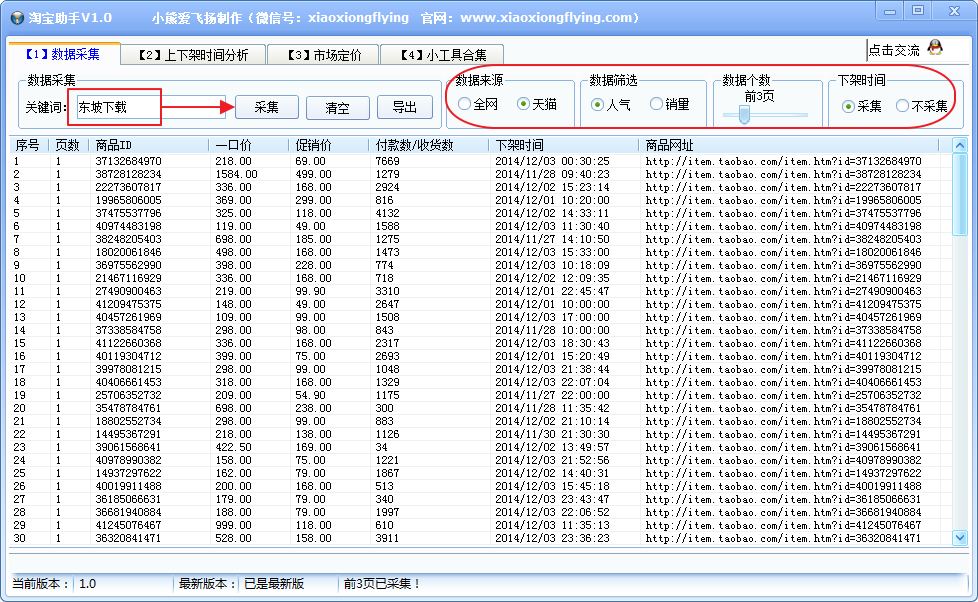Click the 清空 clear button
This screenshot has height=602, width=978.
pos(337,108)
